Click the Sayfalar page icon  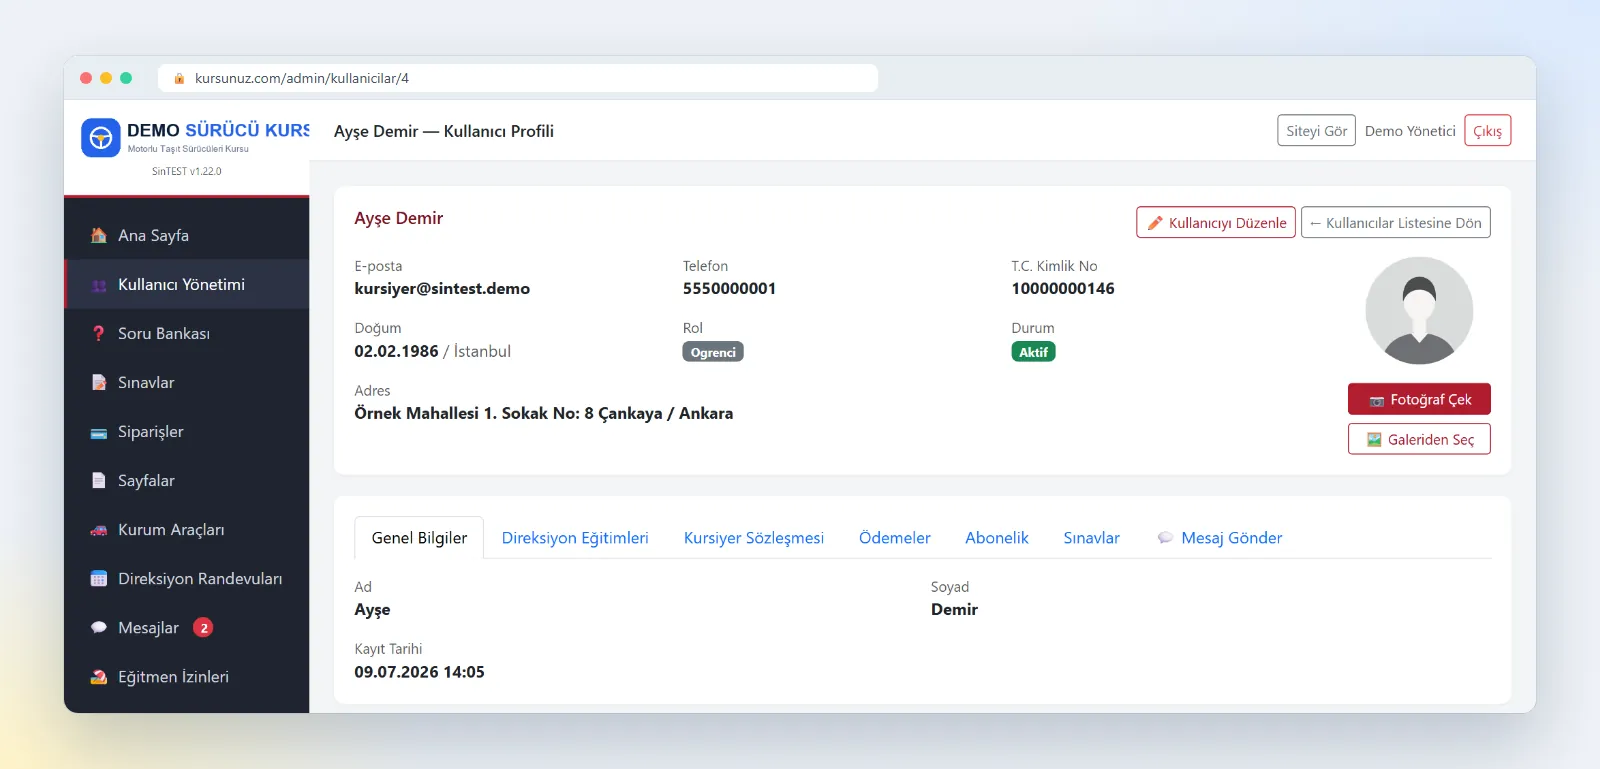tap(99, 481)
